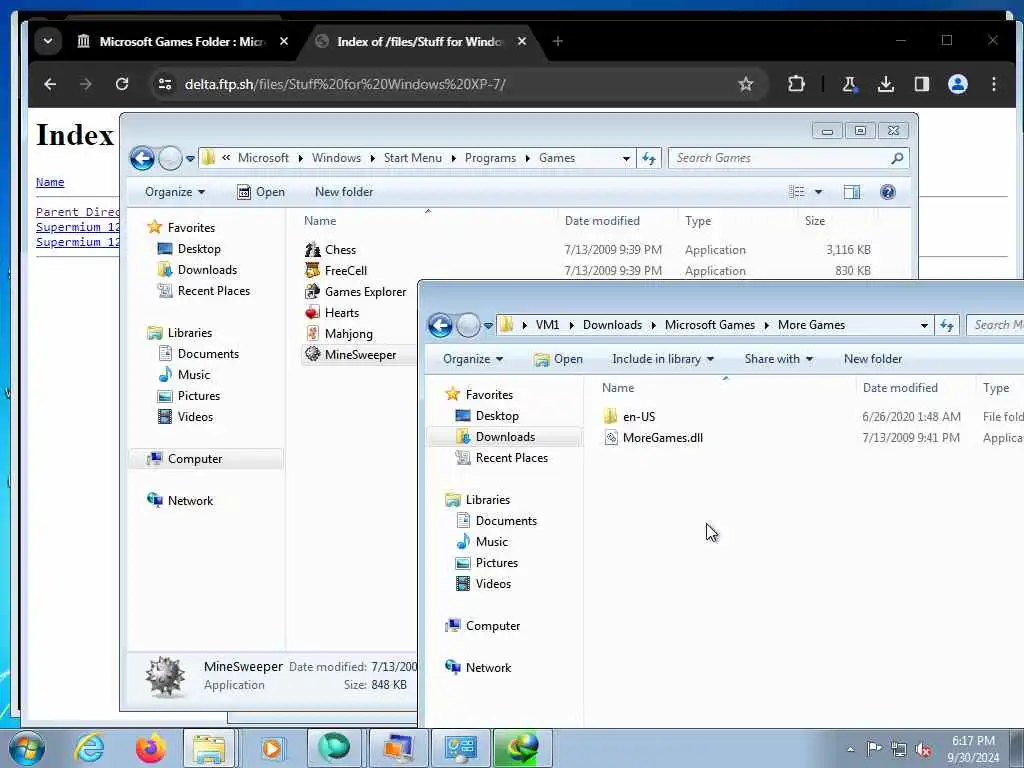
Task: Go back in More Games explorer window
Action: pos(440,325)
